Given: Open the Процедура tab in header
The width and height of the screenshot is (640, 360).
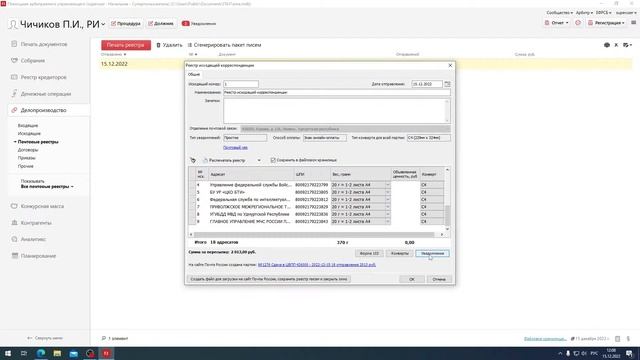Looking at the screenshot, I should tap(126, 24).
